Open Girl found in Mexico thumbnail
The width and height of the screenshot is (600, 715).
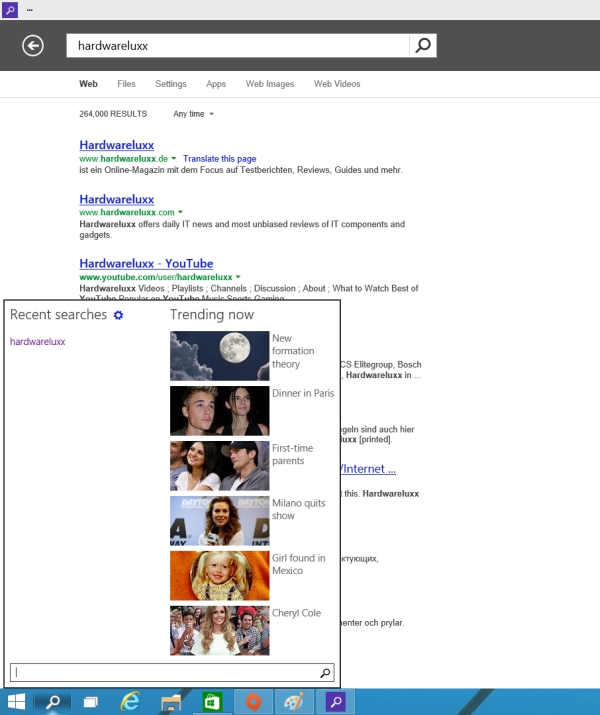pos(219,575)
